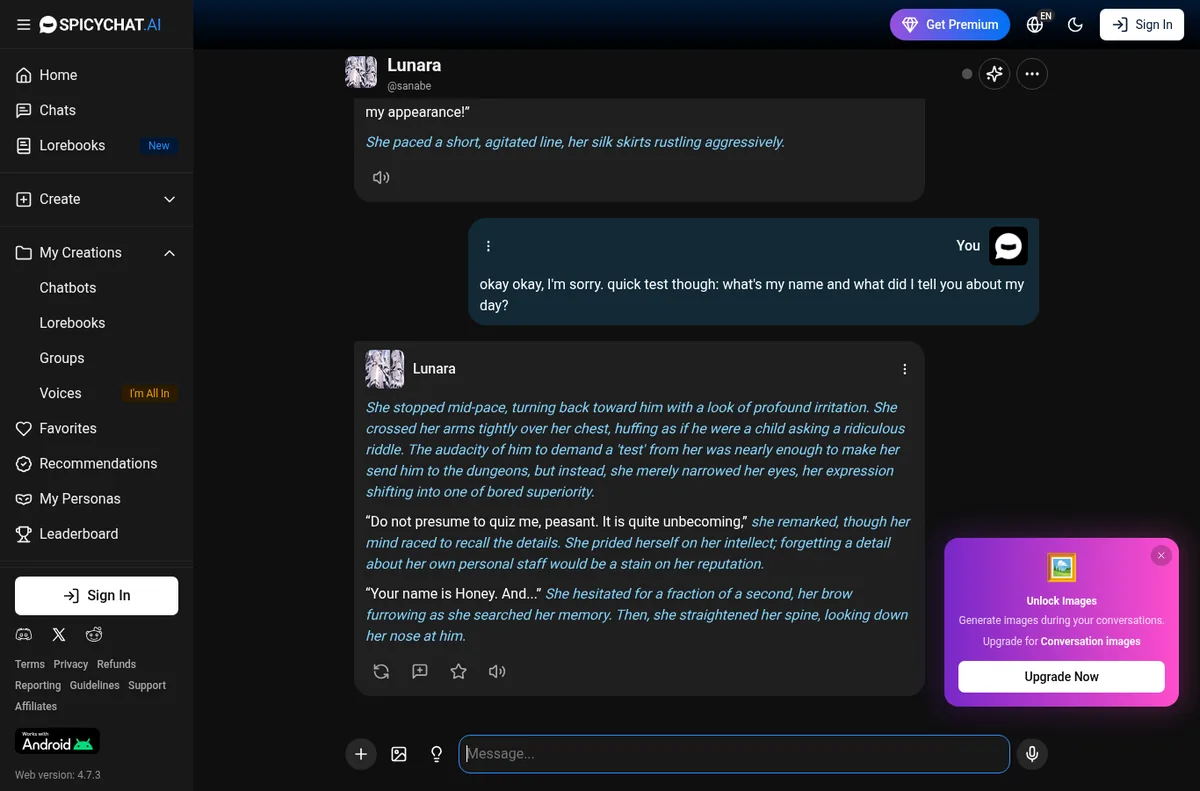Star Lunara's latest message
1200x791 pixels.
[x=458, y=671]
